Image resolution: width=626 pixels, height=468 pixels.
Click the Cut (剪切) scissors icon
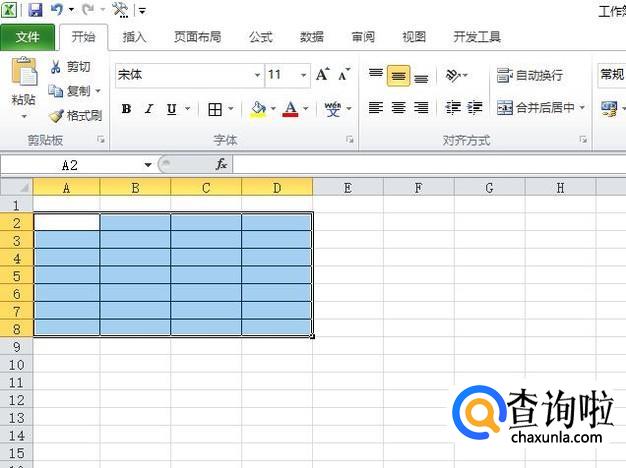tap(56, 67)
